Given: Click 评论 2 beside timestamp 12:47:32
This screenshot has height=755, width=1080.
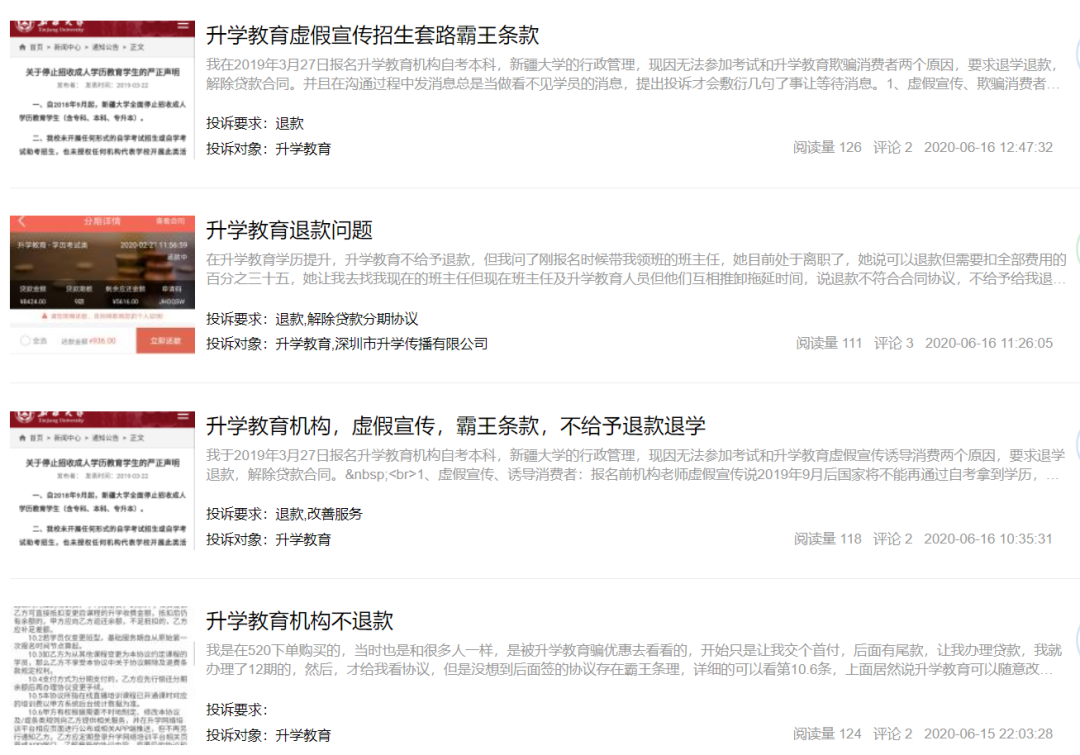Looking at the screenshot, I should (x=893, y=147).
